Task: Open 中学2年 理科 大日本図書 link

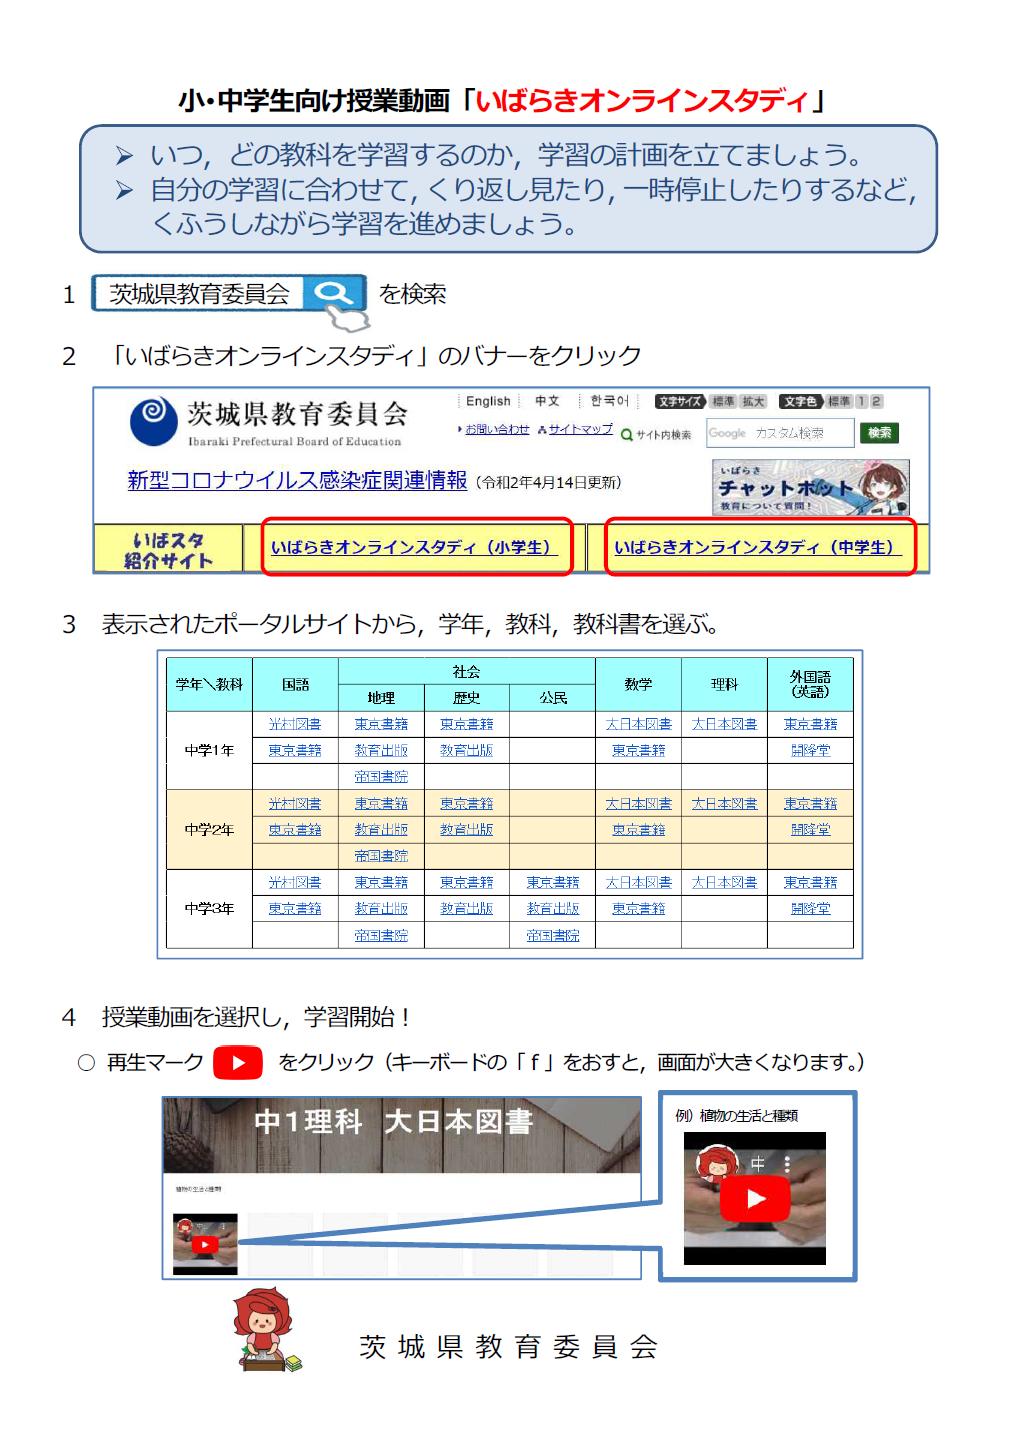Action: pos(725,803)
